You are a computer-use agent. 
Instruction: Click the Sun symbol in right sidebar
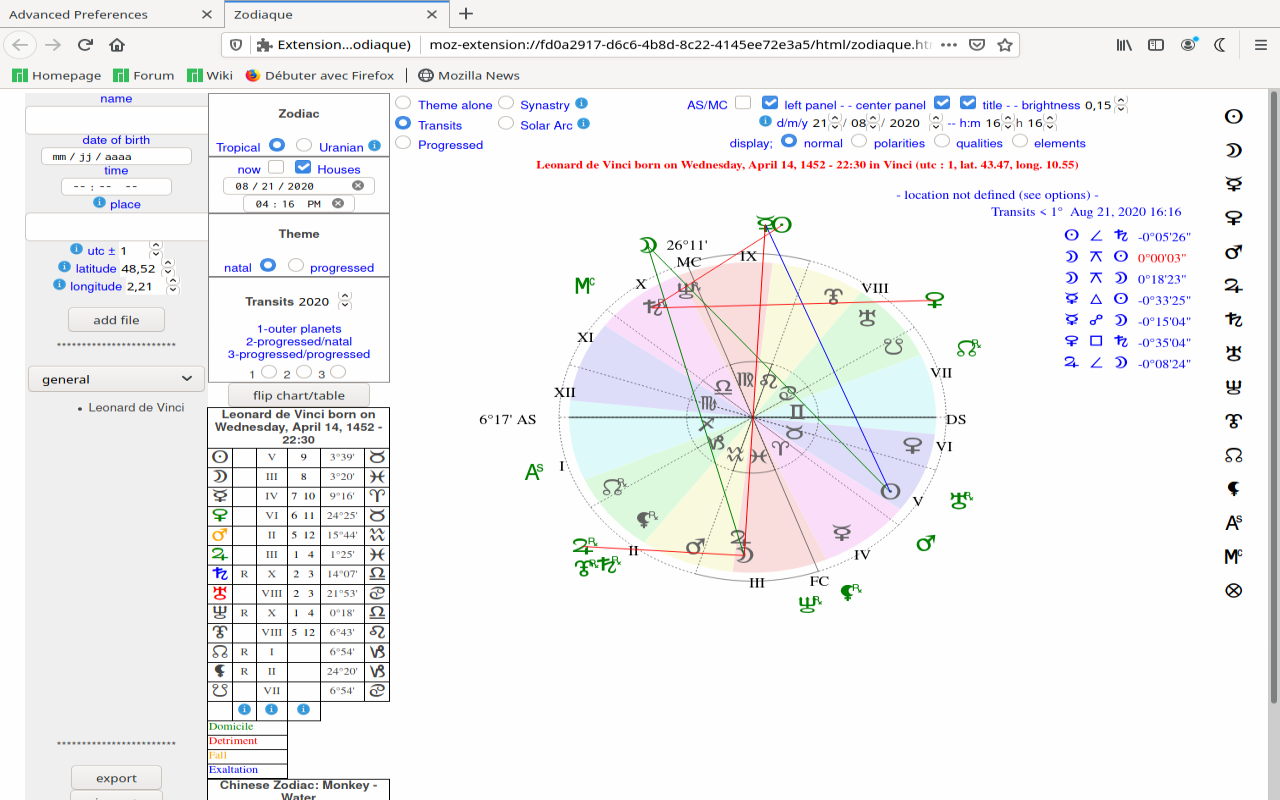[1234, 116]
